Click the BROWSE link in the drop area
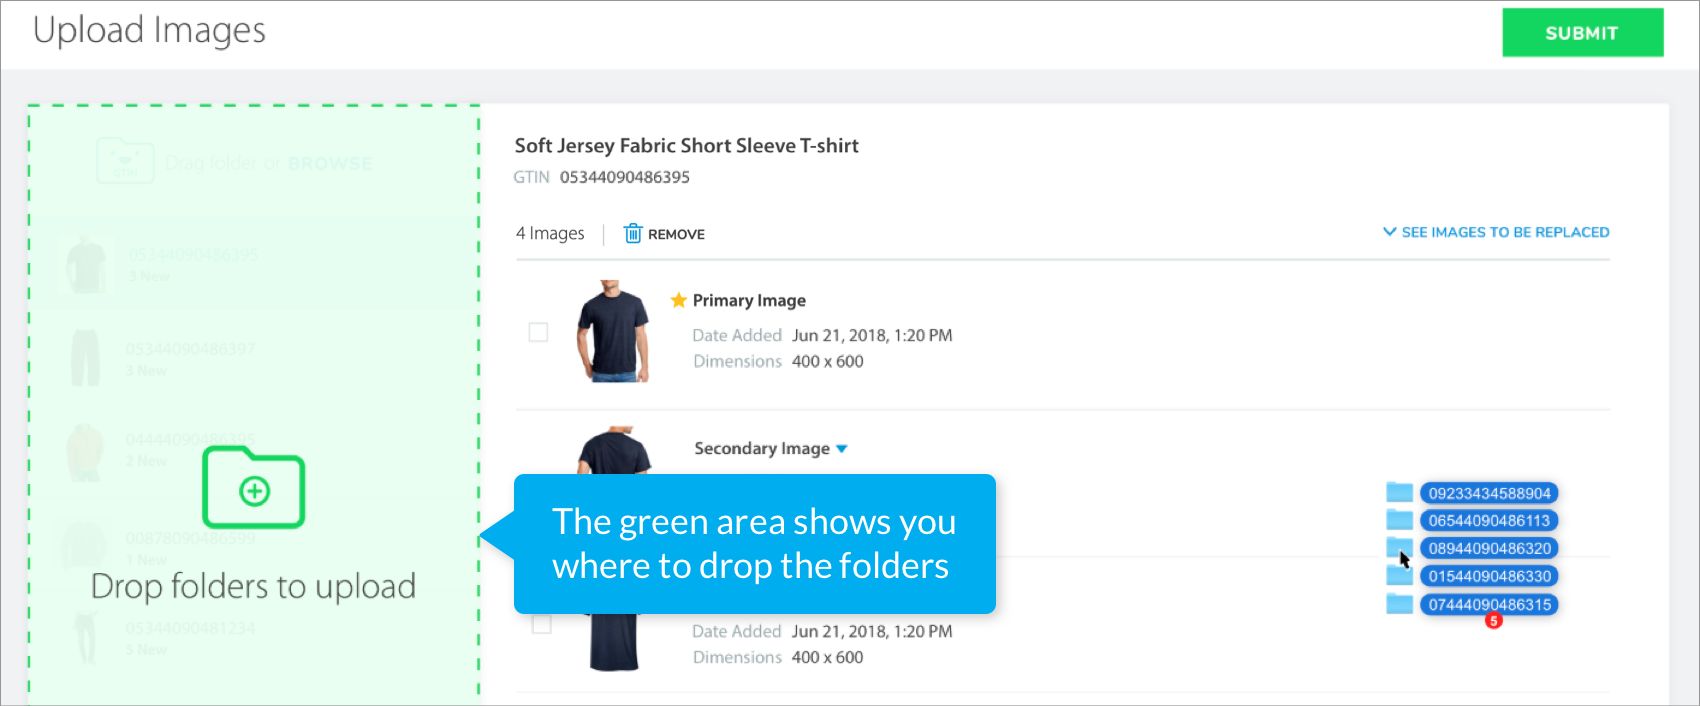 pyautogui.click(x=328, y=162)
